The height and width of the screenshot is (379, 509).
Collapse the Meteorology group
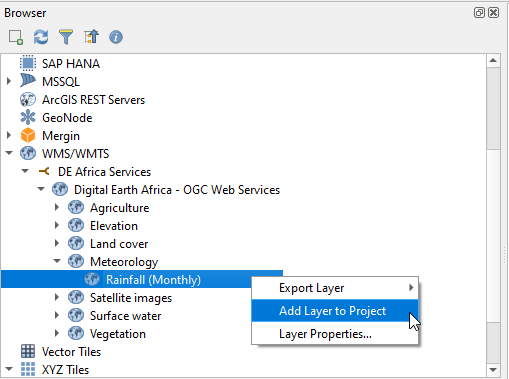click(57, 261)
